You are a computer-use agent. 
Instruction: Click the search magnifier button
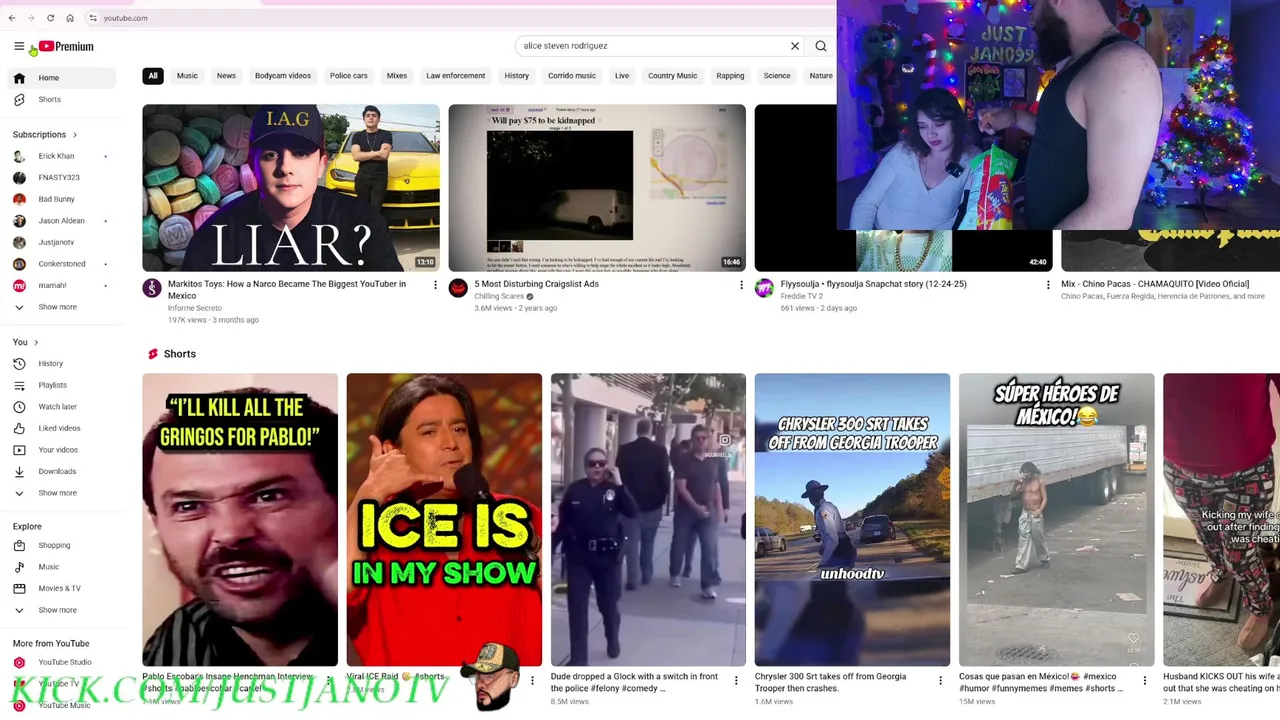821,46
